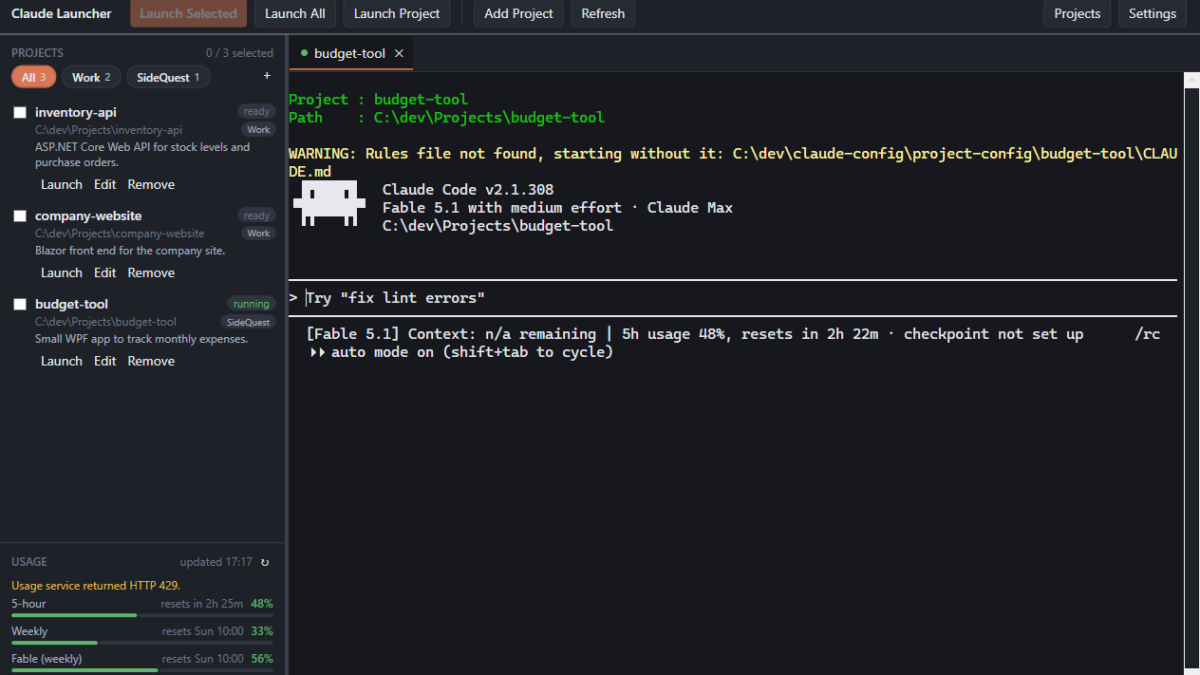The width and height of the screenshot is (1200, 675).
Task: Edit the budget-tool project
Action: pyautogui.click(x=105, y=361)
